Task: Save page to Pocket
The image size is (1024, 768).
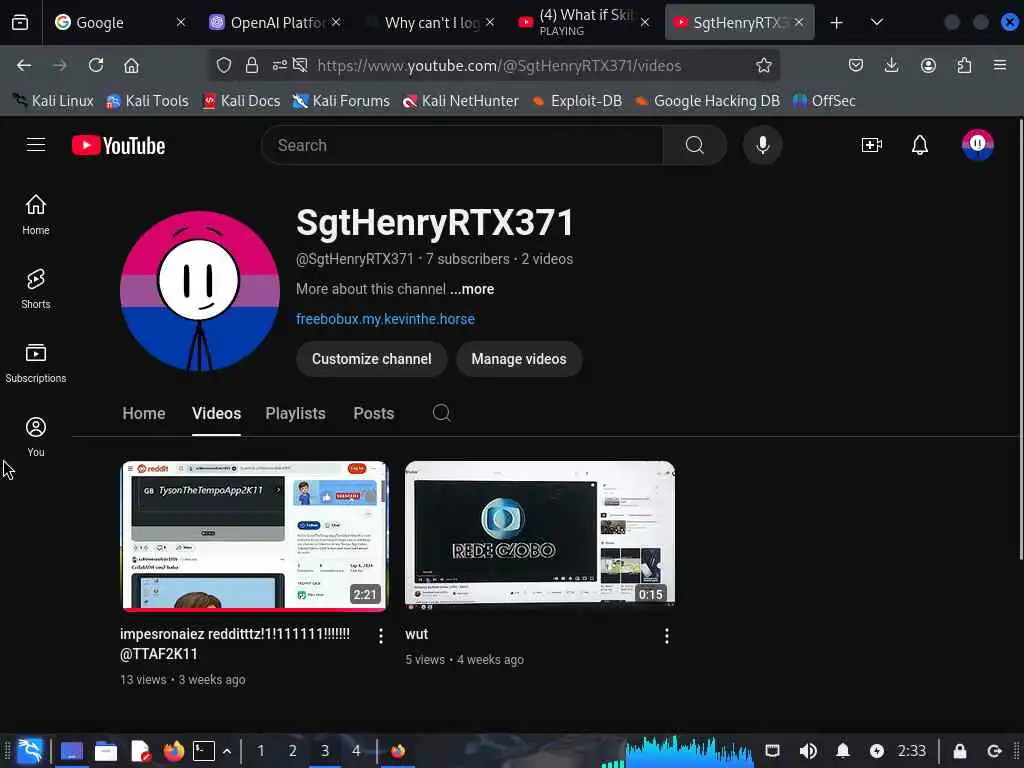Action: (x=856, y=65)
